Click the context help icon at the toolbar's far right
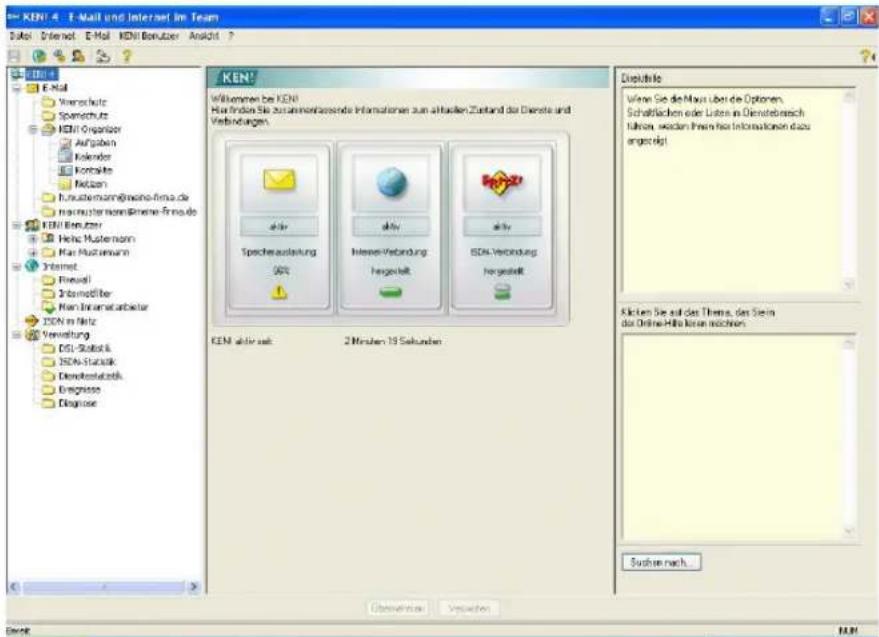Viewport: 879px width, 637px height. (867, 56)
